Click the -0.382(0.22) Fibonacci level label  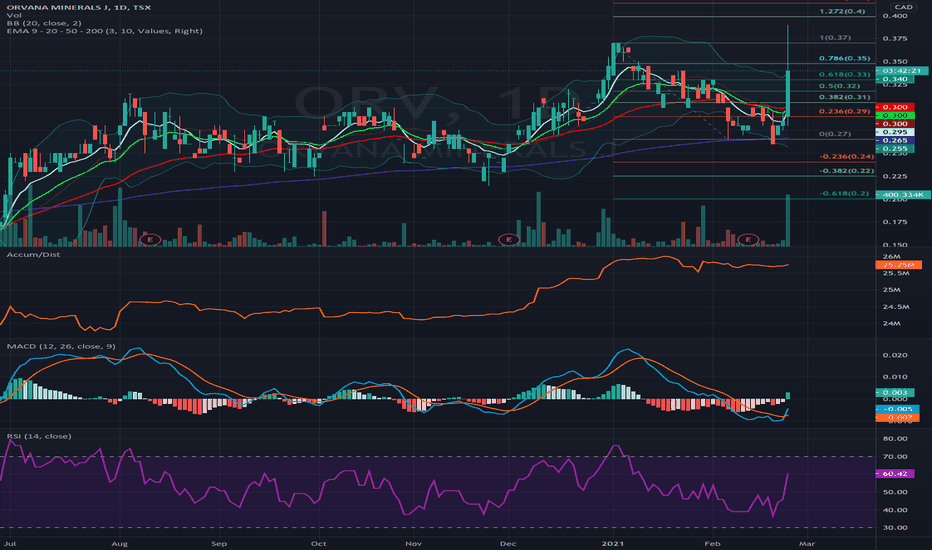point(847,171)
